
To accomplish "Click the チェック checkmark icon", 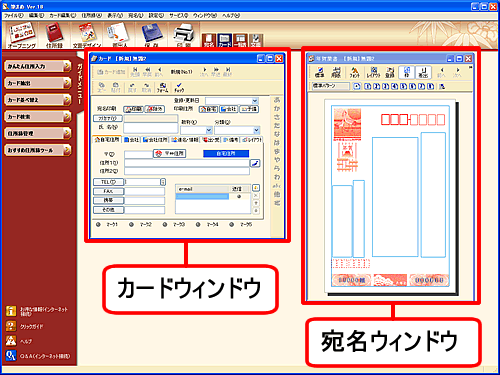I will point(179,88).
